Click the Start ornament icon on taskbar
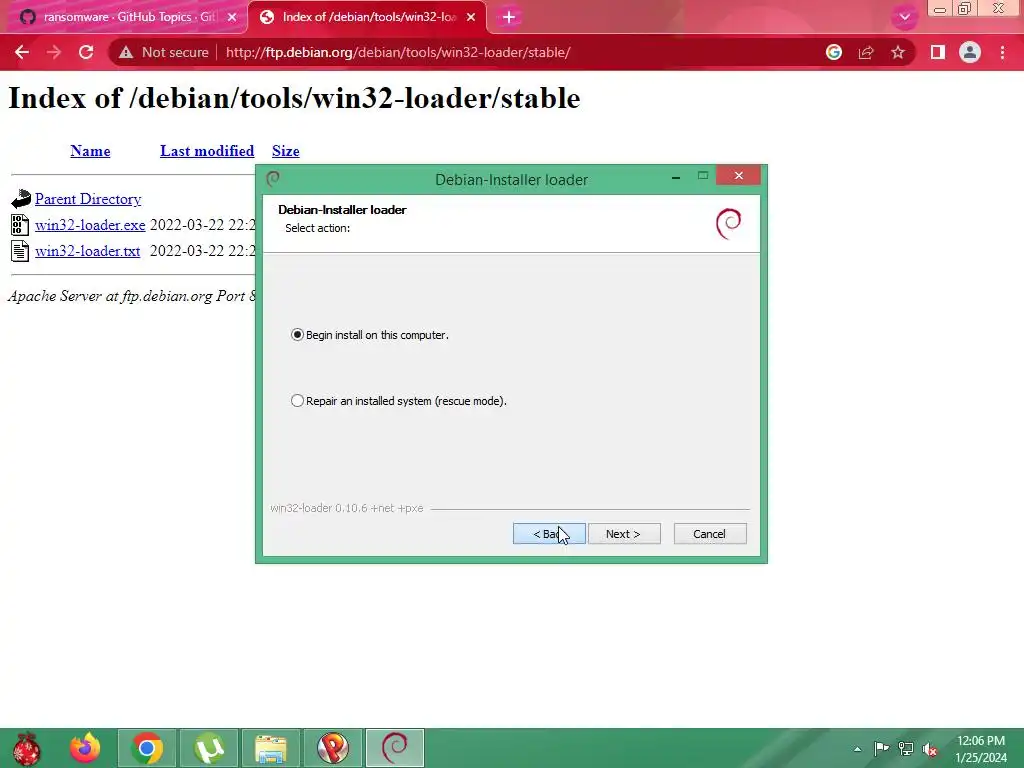This screenshot has height=768, width=1024. 26,748
